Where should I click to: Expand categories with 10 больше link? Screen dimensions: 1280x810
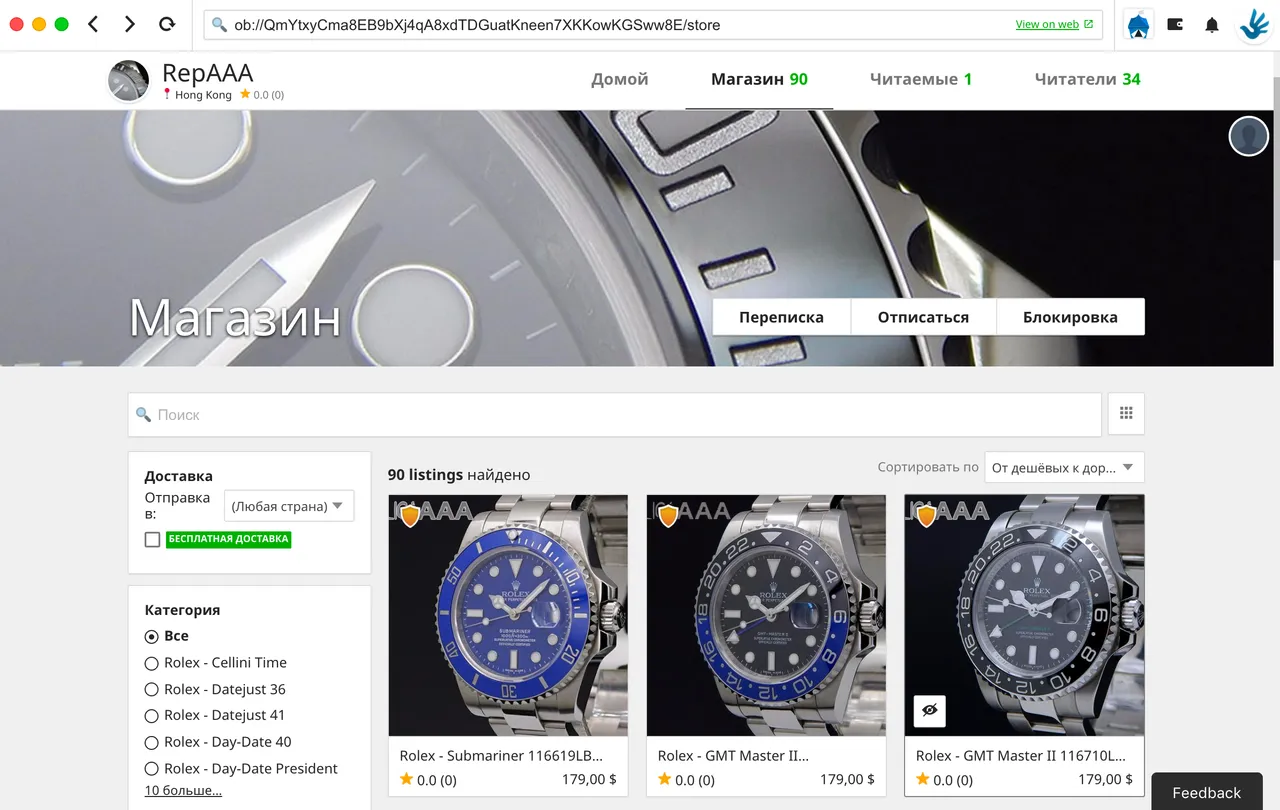click(x=183, y=790)
